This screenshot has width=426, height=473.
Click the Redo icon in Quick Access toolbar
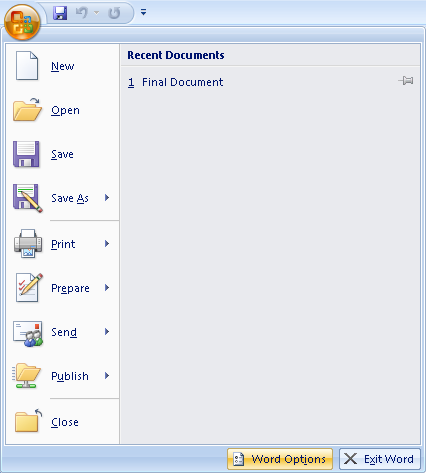(114, 13)
